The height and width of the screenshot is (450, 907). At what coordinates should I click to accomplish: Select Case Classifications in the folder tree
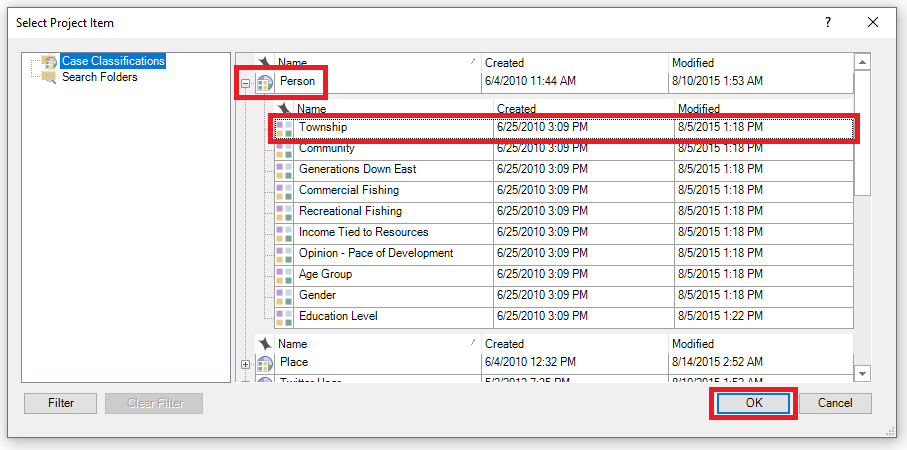tap(113, 61)
